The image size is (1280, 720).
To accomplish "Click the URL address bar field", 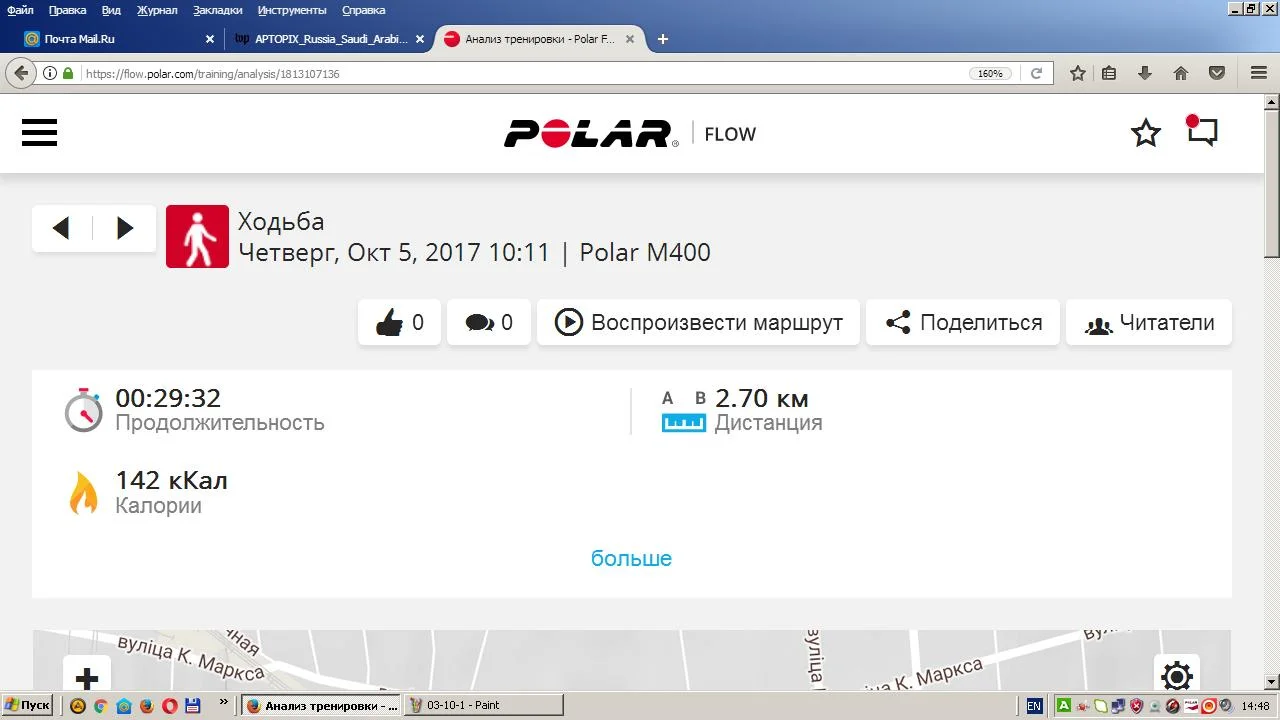I will (520, 73).
